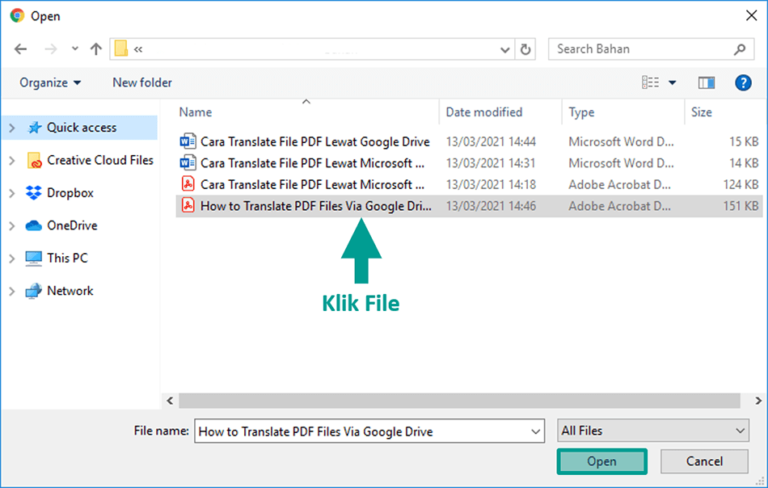Go back with the left arrow button

click(x=21, y=49)
